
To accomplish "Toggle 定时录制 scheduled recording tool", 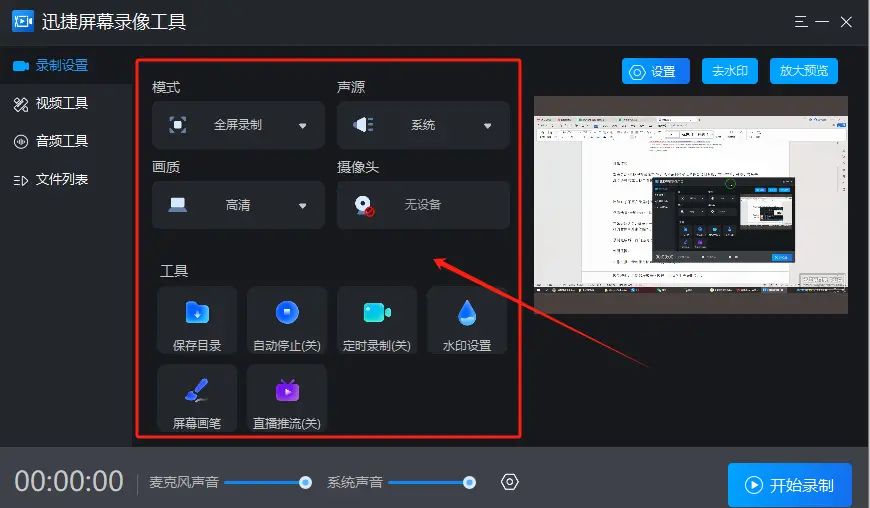I will coord(377,320).
